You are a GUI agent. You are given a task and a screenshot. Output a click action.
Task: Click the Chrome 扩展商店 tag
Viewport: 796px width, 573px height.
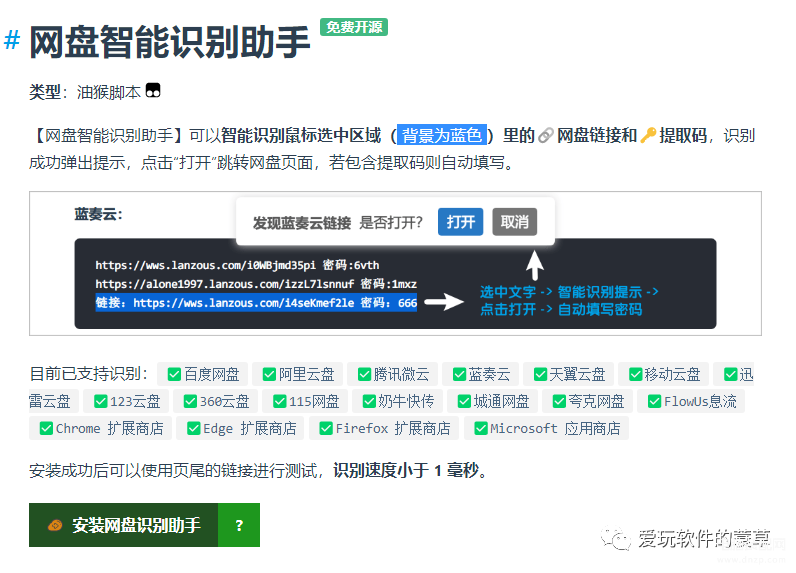[x=101, y=428]
